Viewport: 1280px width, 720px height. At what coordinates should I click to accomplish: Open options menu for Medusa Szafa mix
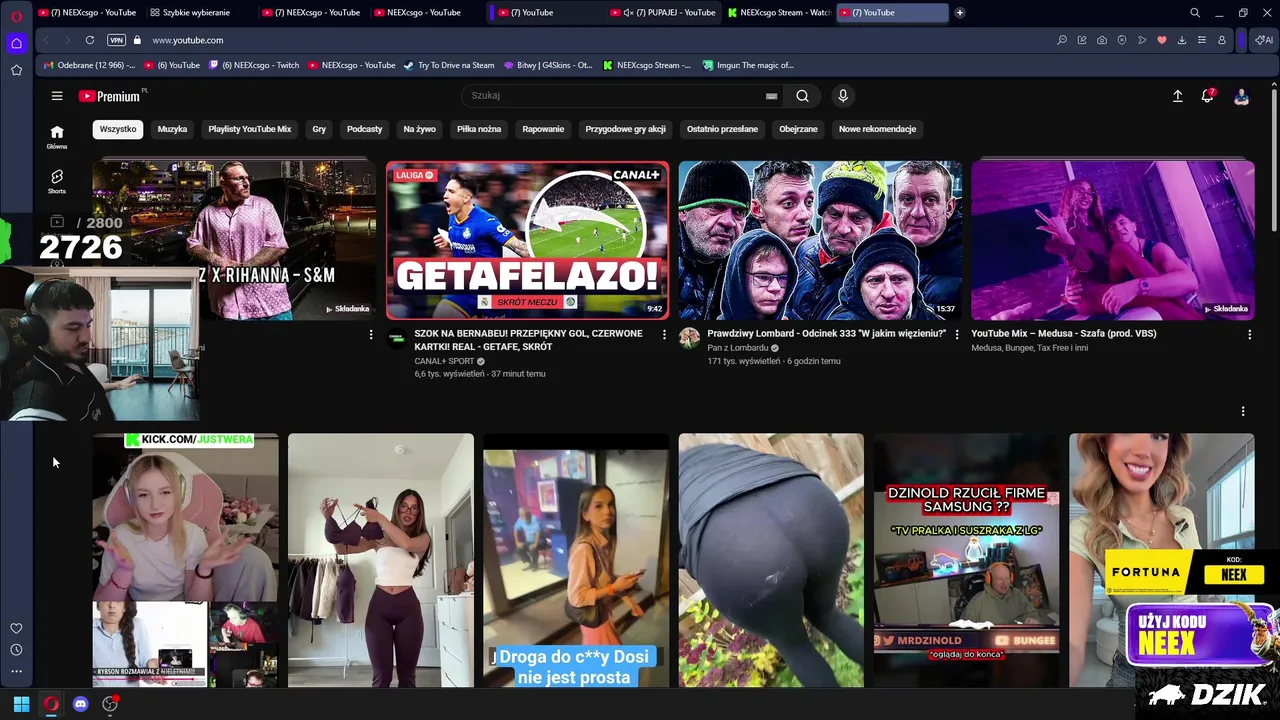1249,334
